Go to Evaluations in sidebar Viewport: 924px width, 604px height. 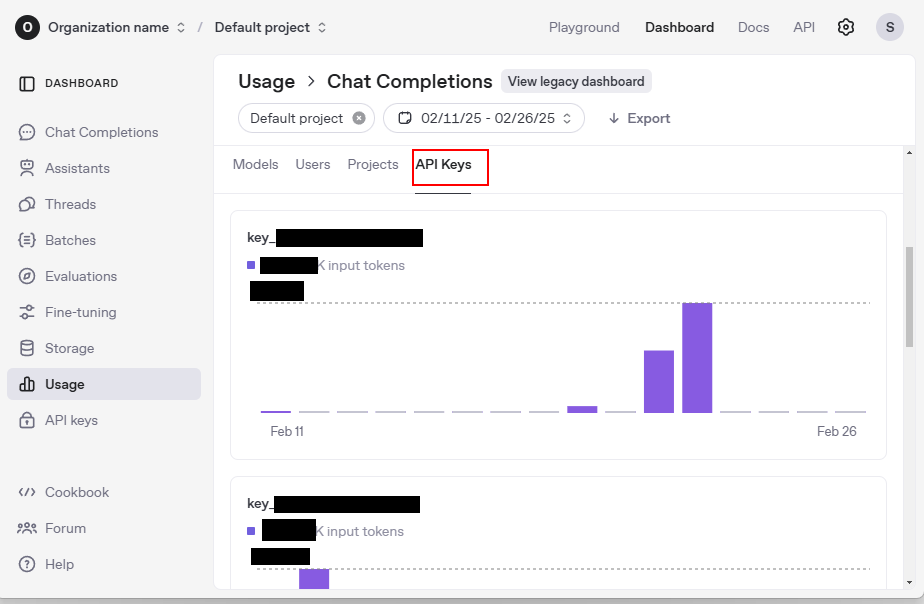[x=81, y=276]
